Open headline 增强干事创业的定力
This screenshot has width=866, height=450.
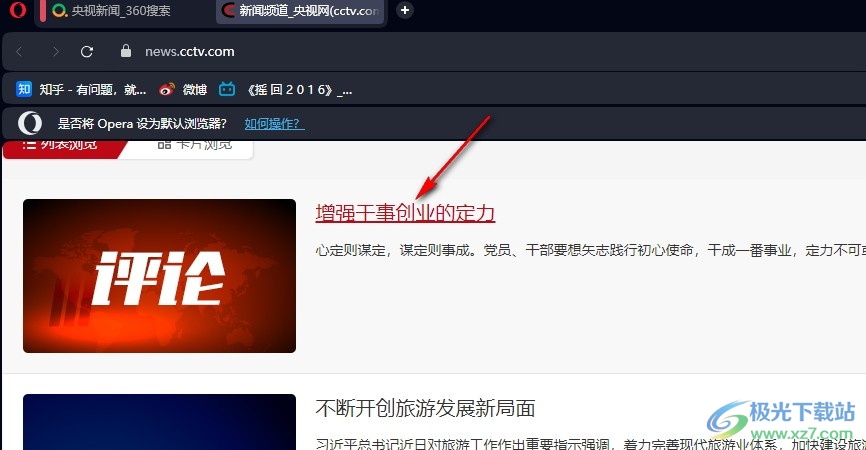(x=405, y=213)
